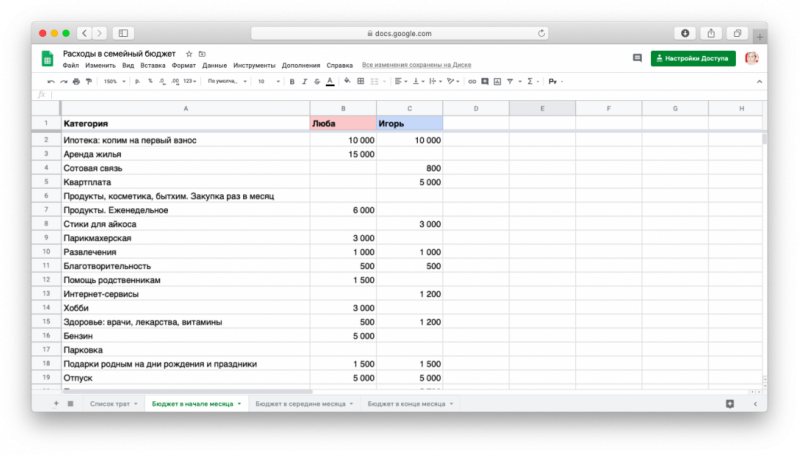This screenshot has width=800, height=455.
Task: Open the borders tool
Action: [361, 82]
